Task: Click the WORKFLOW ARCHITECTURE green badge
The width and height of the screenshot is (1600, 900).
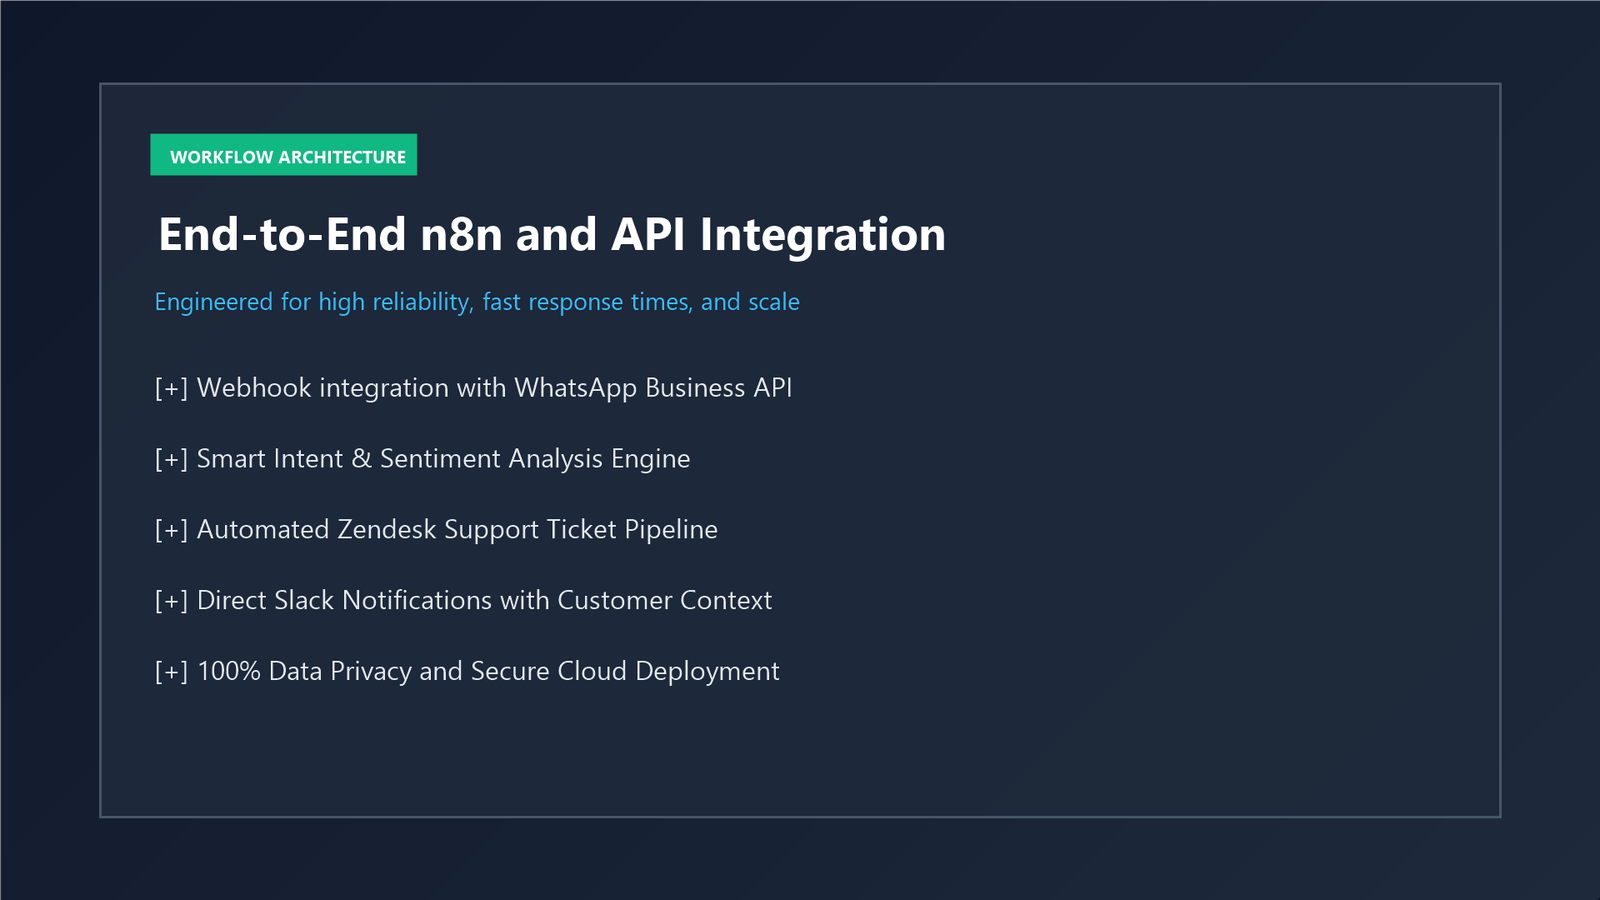Action: pos(284,155)
